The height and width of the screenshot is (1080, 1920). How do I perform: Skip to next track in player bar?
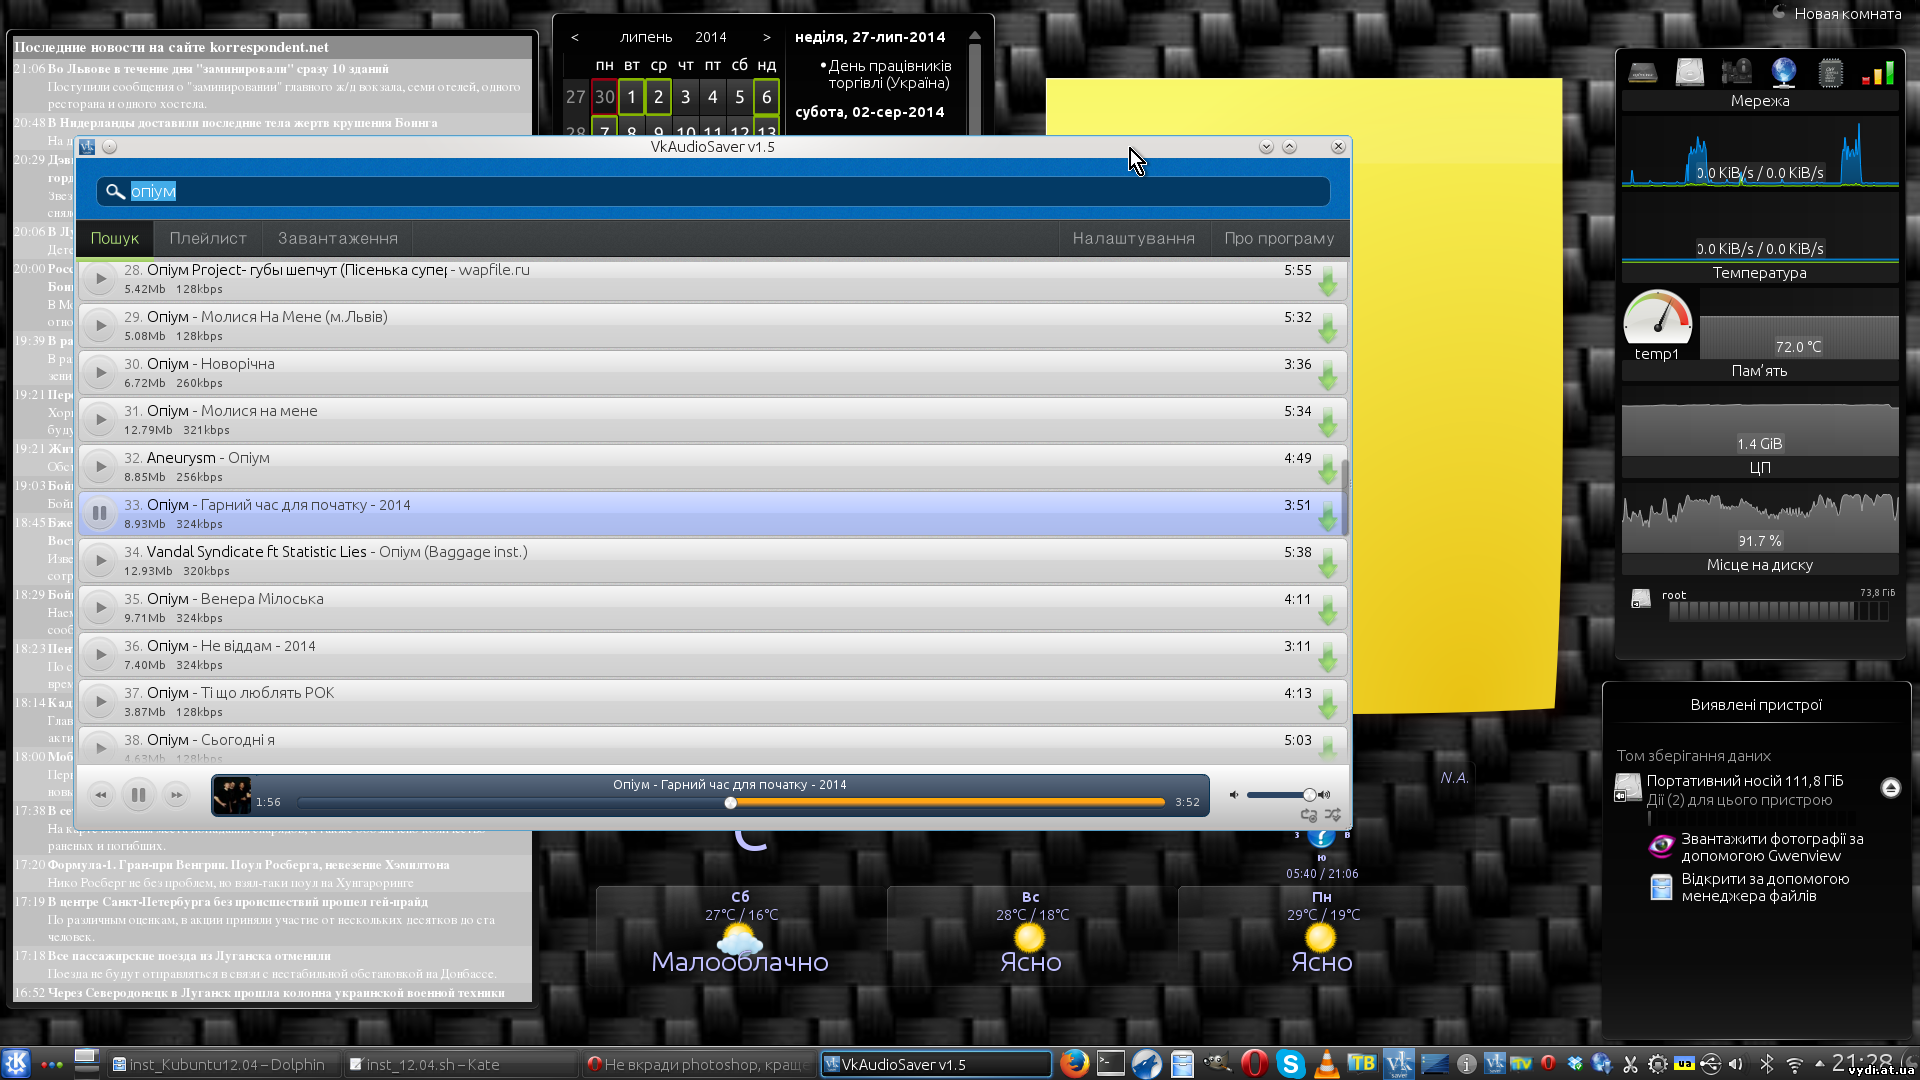click(176, 796)
